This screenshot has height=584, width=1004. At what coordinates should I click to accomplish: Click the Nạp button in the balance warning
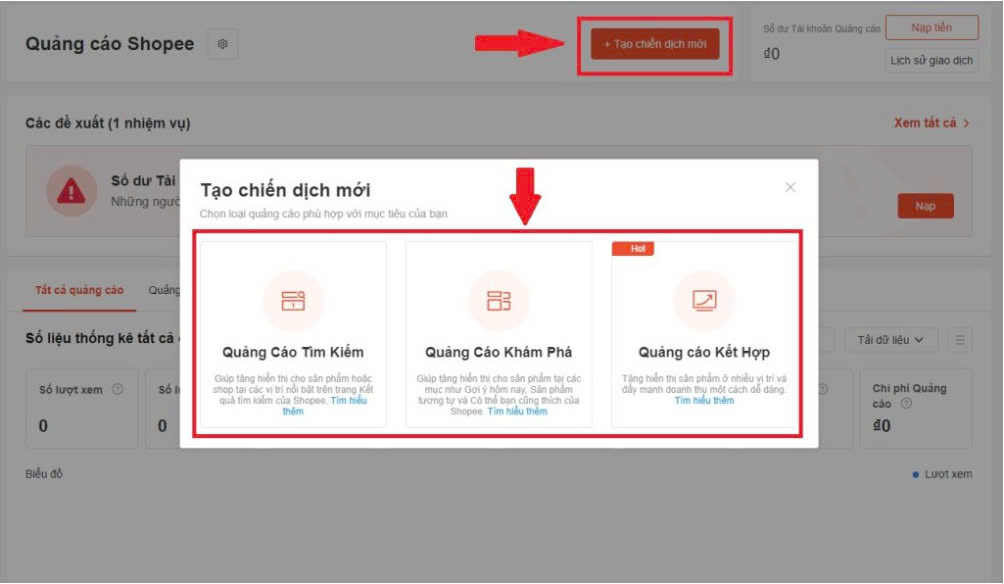[926, 206]
